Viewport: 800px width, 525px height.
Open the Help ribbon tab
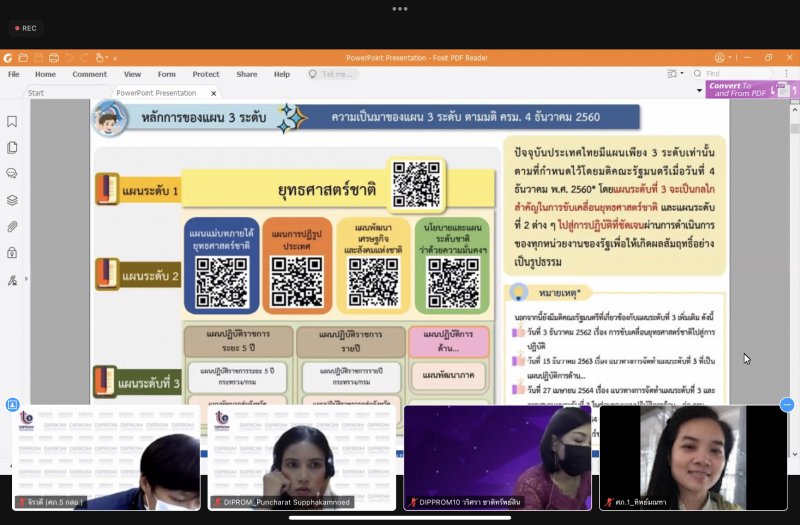coord(282,74)
